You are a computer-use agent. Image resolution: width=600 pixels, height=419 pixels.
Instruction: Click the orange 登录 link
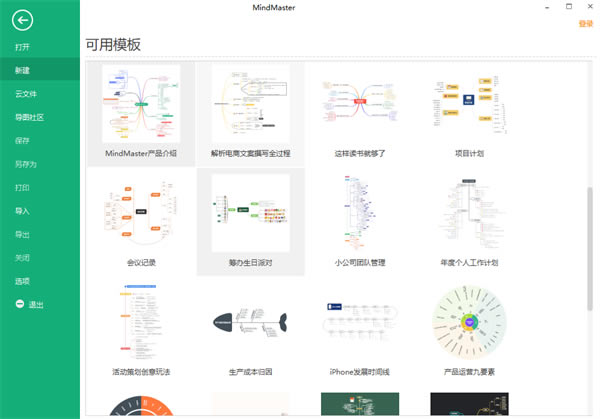(585, 24)
